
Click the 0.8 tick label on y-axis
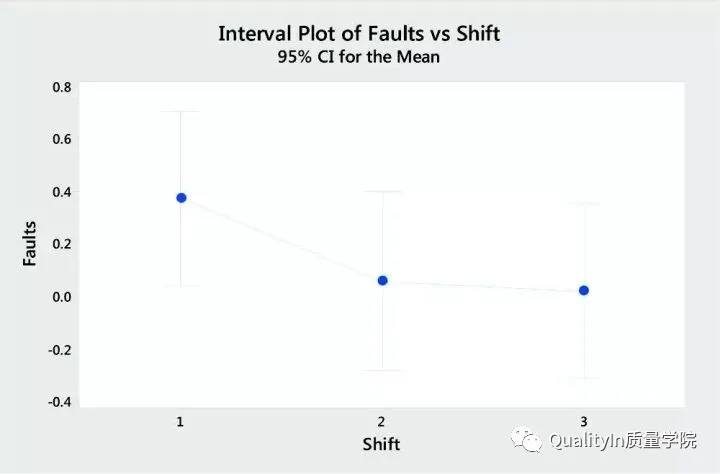tap(61, 87)
